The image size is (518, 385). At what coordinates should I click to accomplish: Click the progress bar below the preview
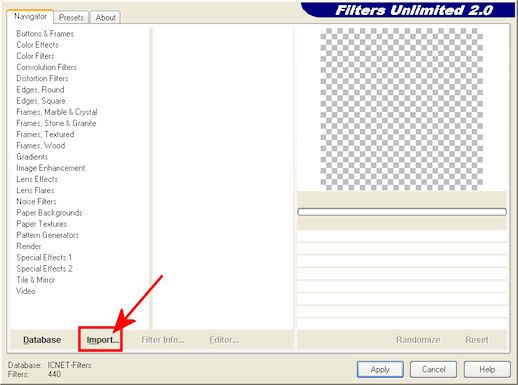(x=402, y=212)
